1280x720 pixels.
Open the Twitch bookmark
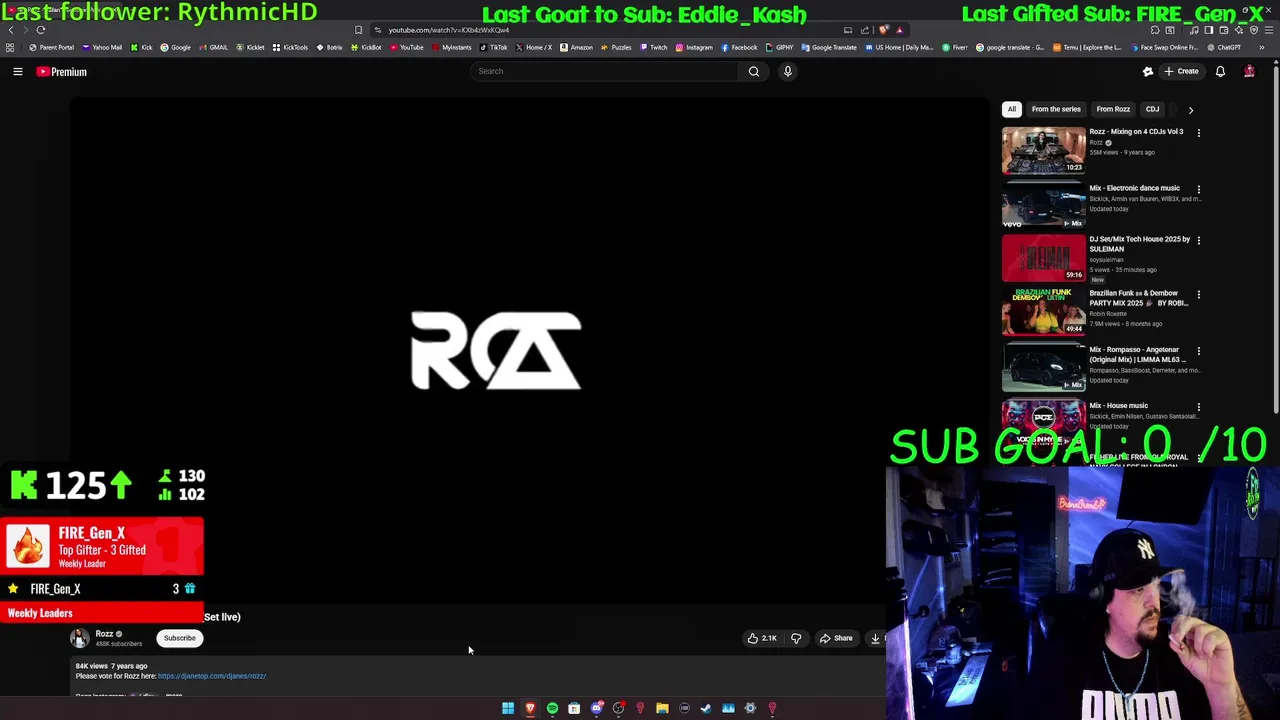click(x=654, y=47)
